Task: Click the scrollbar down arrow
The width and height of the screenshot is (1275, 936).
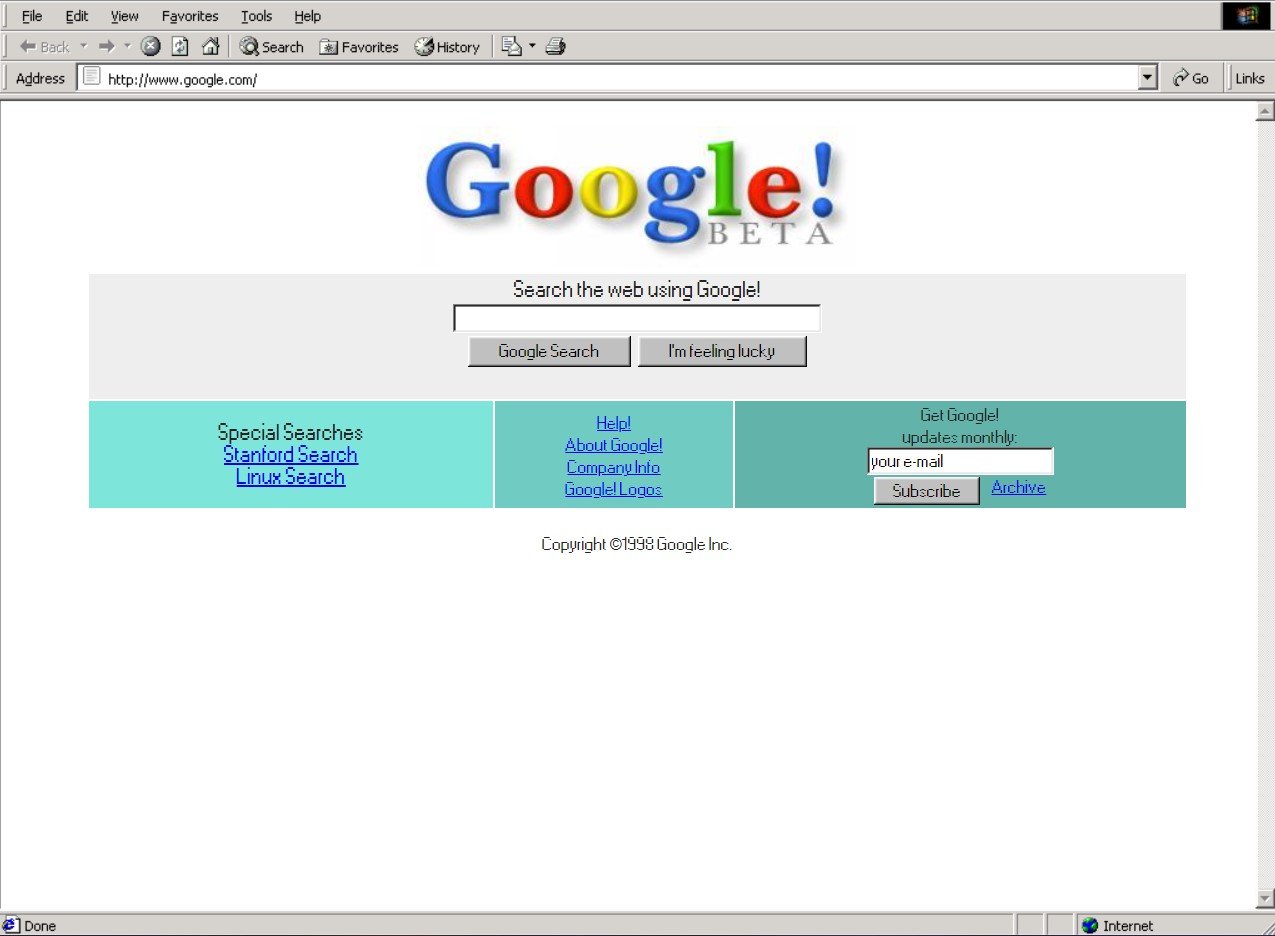Action: pos(1265,899)
